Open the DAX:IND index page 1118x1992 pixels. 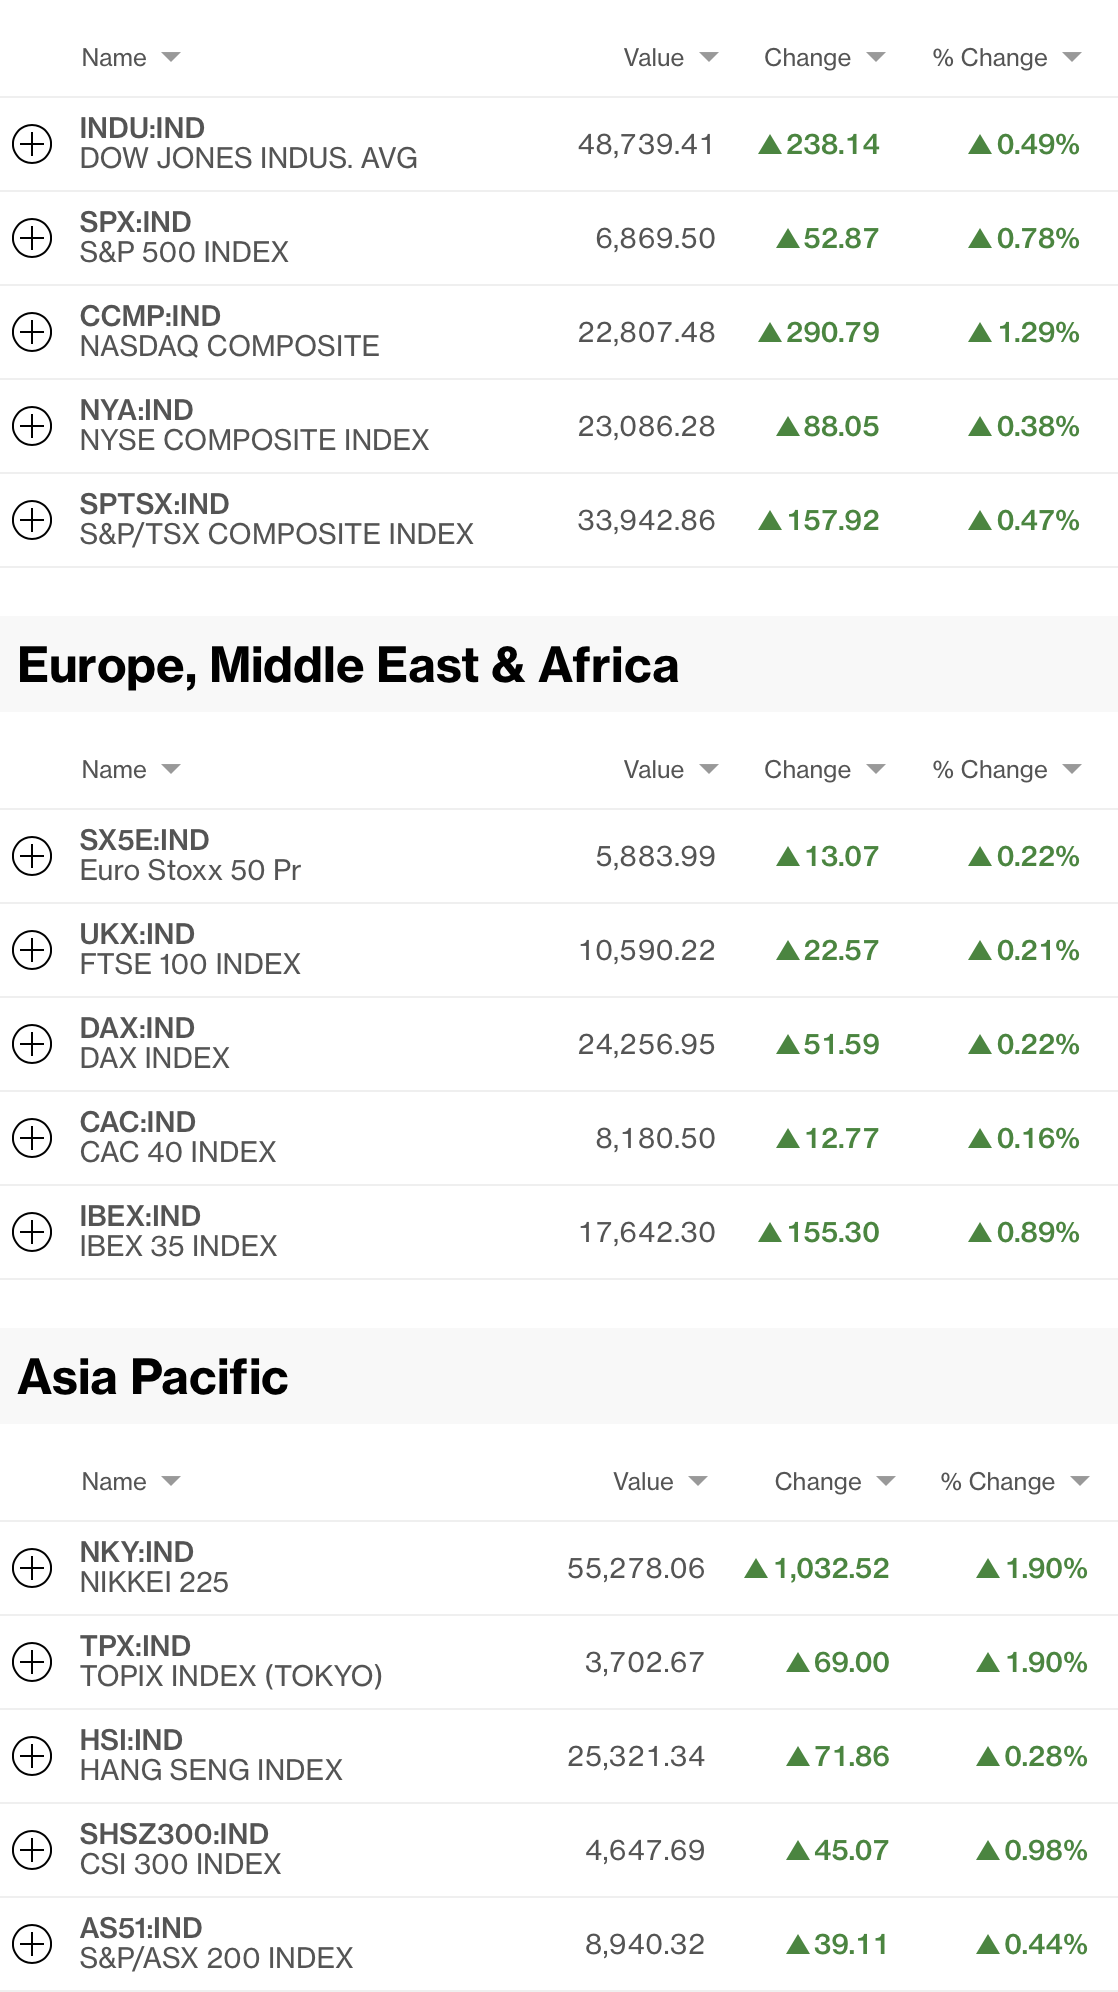coord(138,1029)
